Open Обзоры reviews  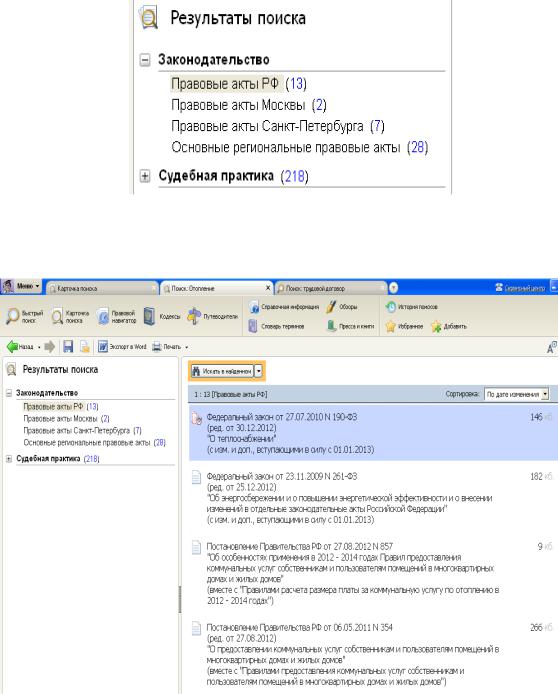coord(342,307)
